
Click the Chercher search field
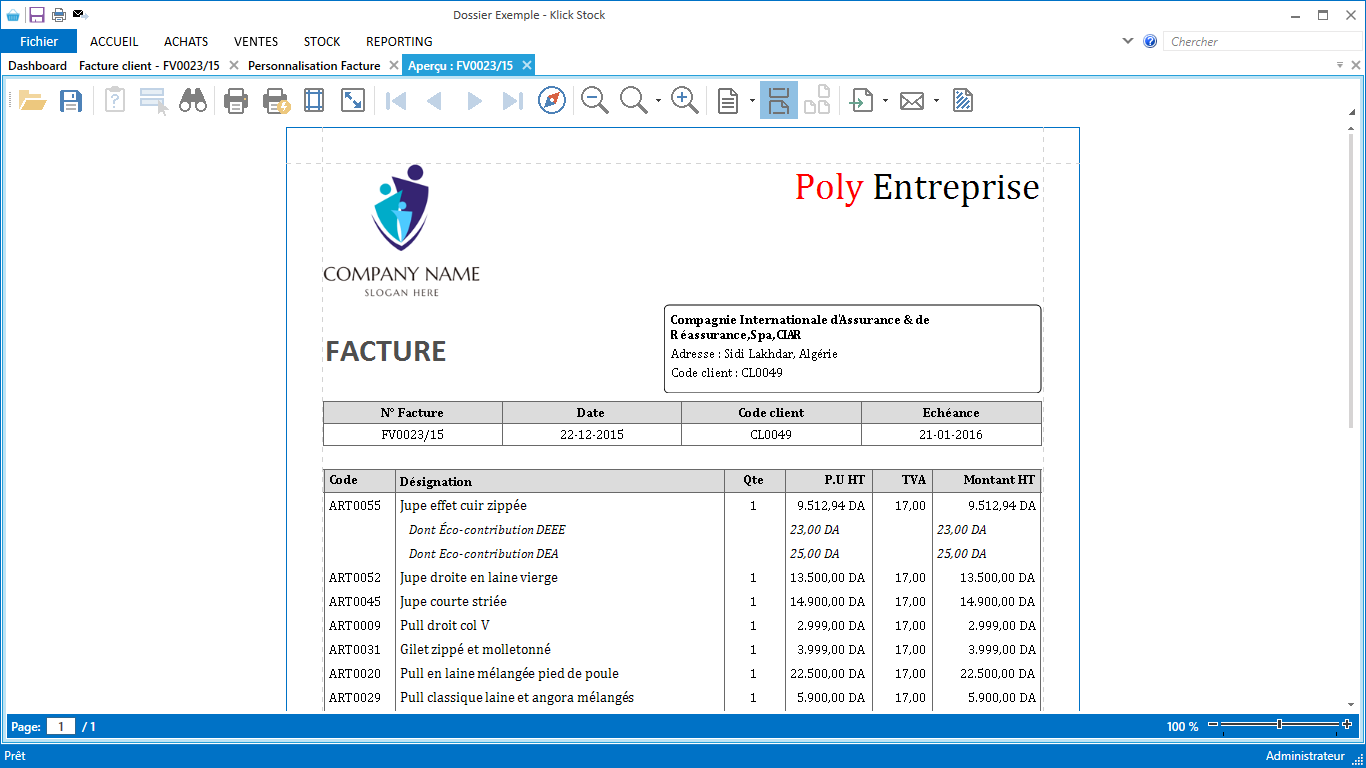pos(1260,42)
